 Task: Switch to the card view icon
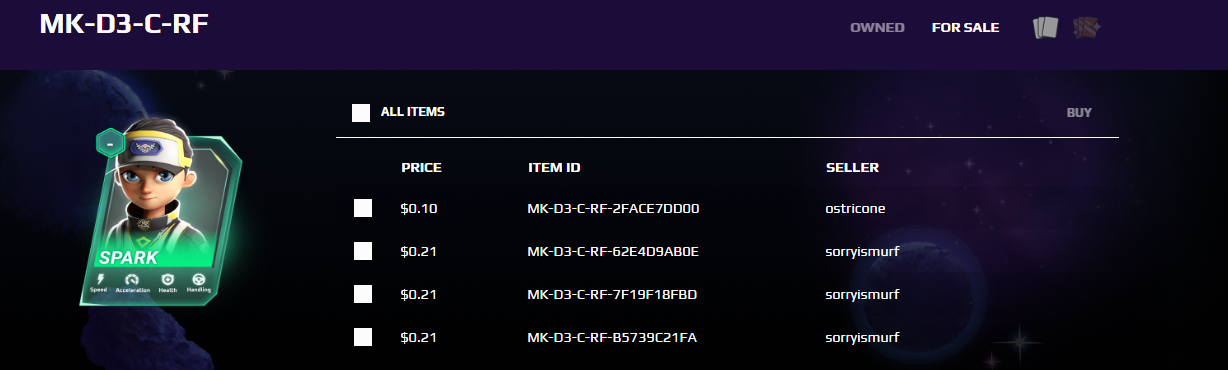pyautogui.click(x=1045, y=27)
